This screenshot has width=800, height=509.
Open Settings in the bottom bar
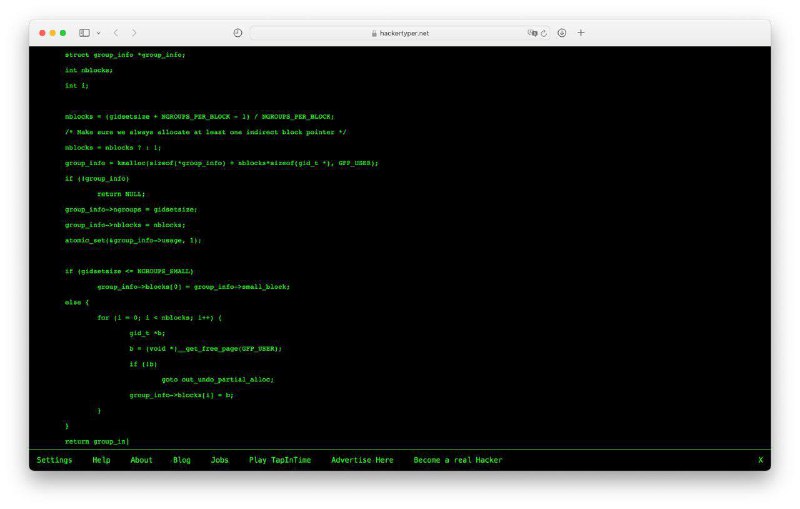pos(54,460)
